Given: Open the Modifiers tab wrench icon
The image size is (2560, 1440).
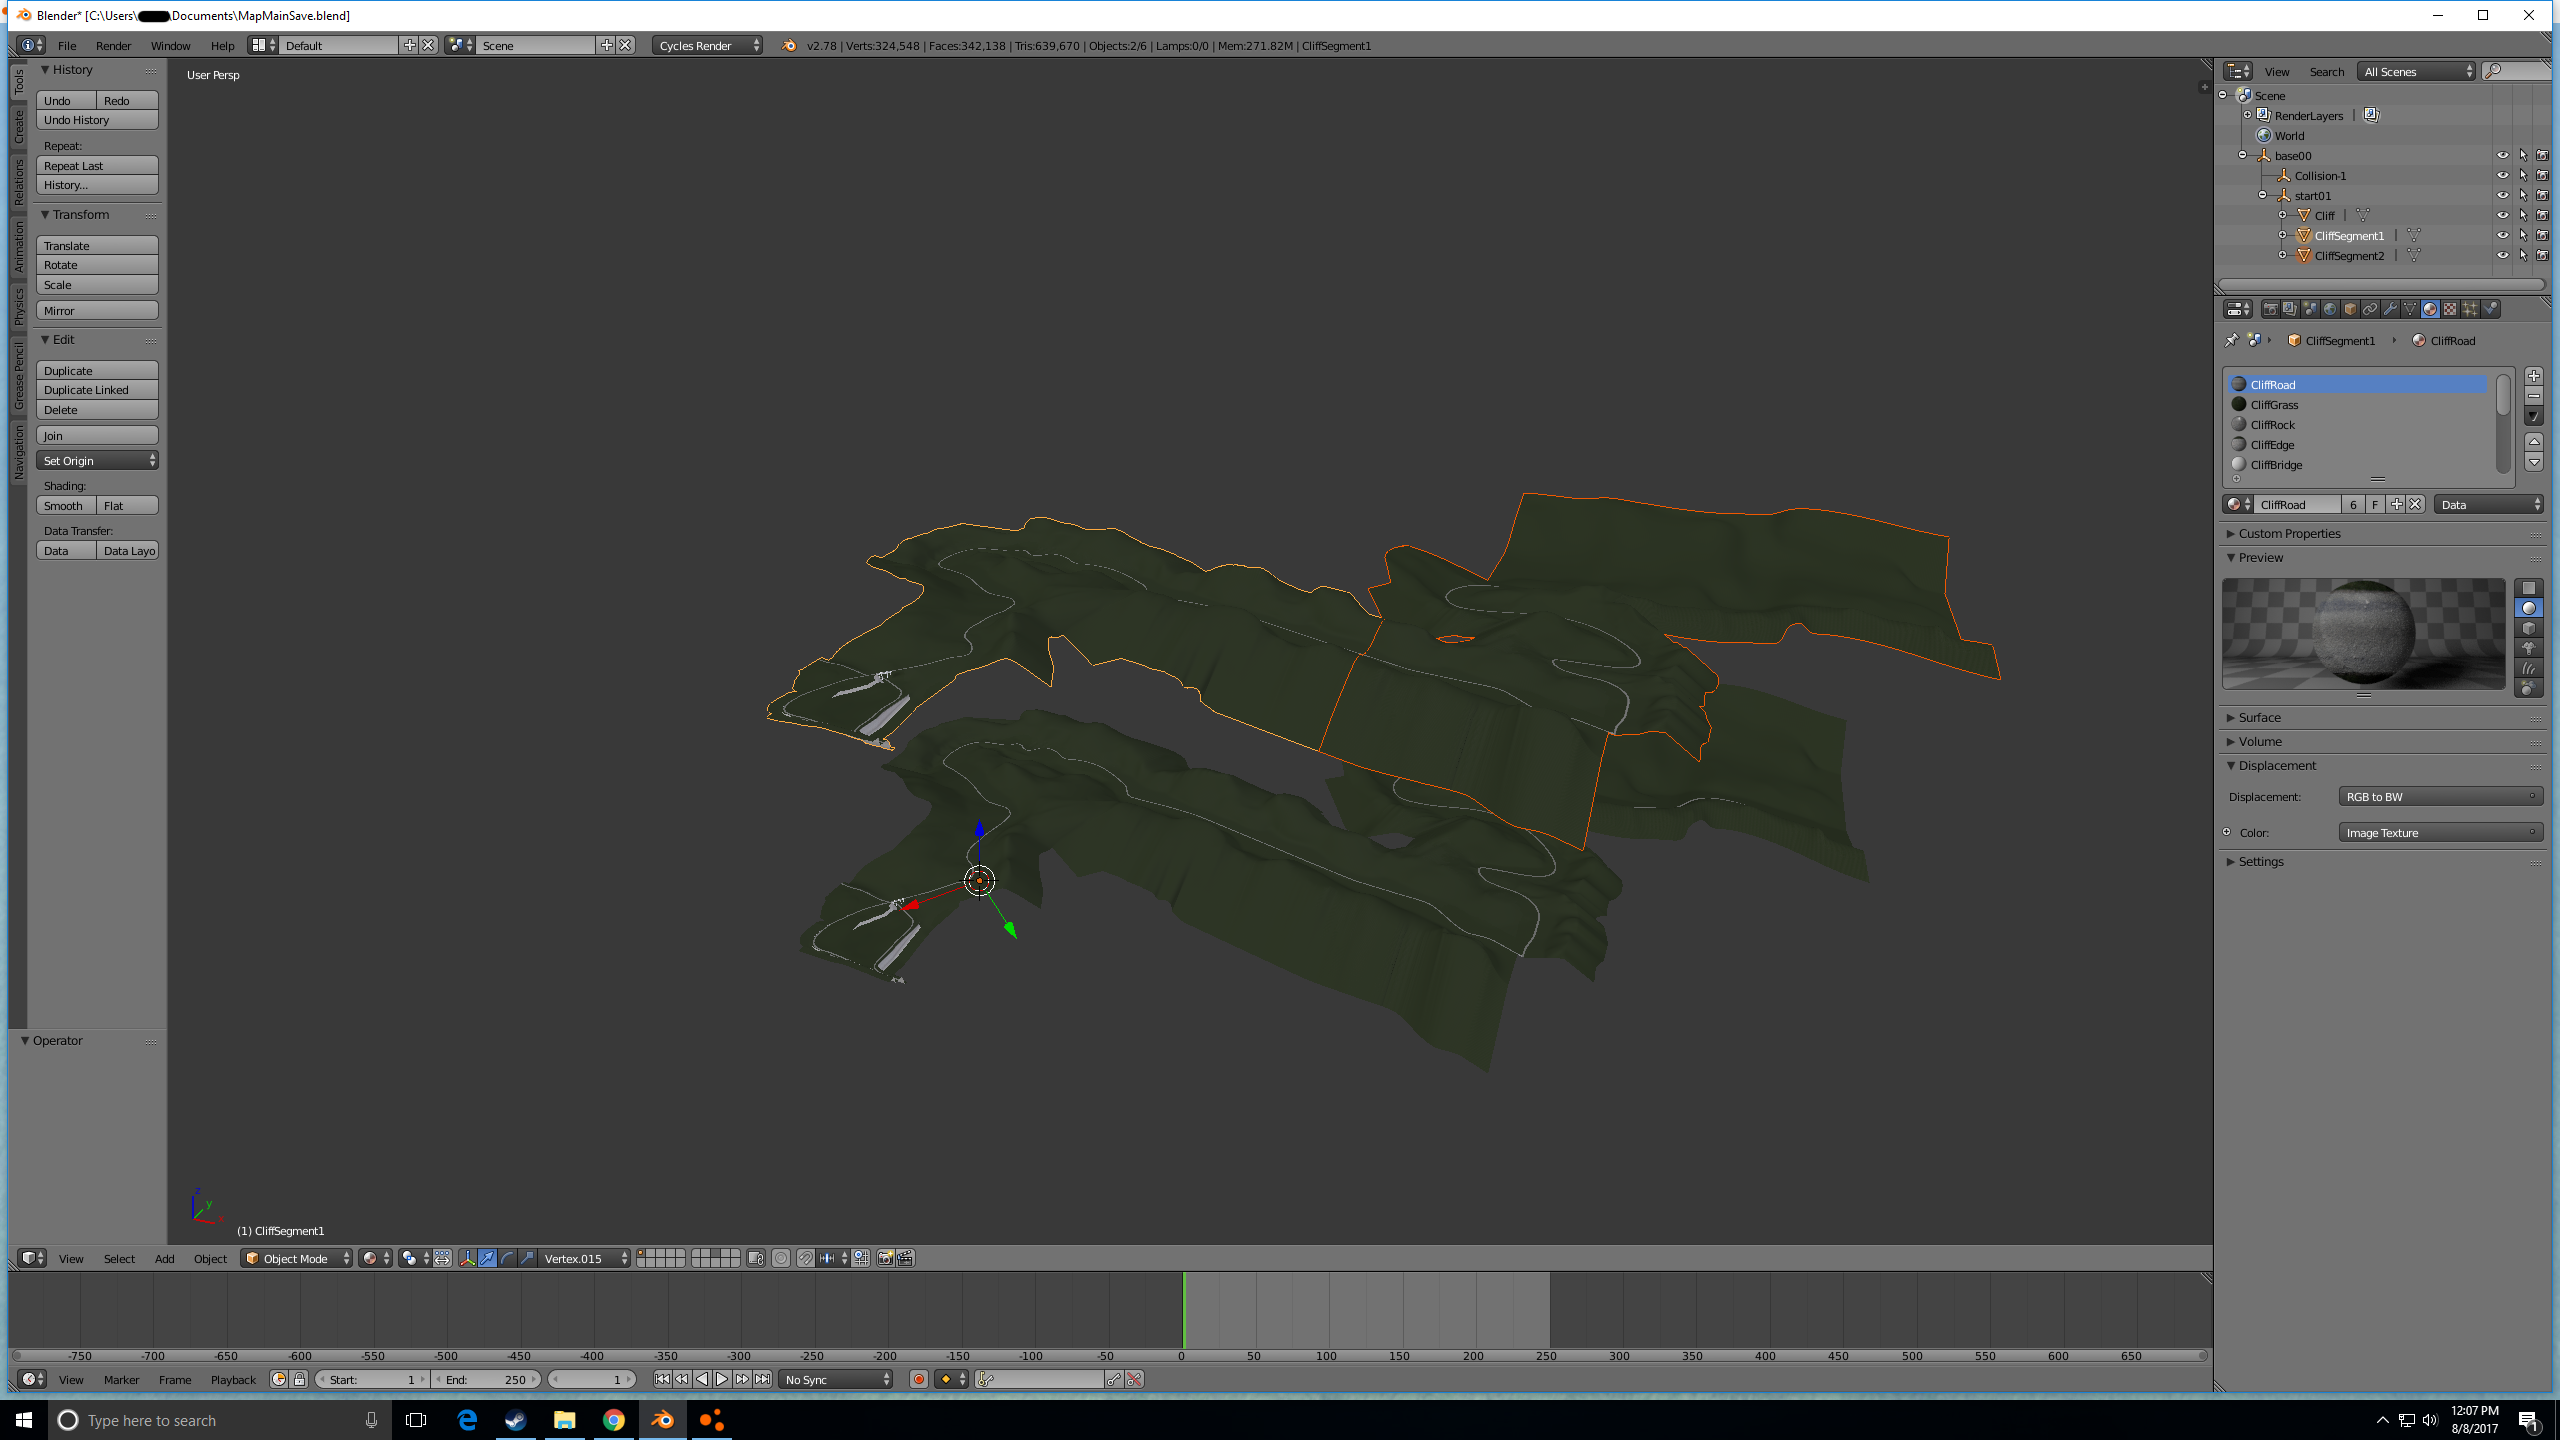Looking at the screenshot, I should pos(2390,309).
